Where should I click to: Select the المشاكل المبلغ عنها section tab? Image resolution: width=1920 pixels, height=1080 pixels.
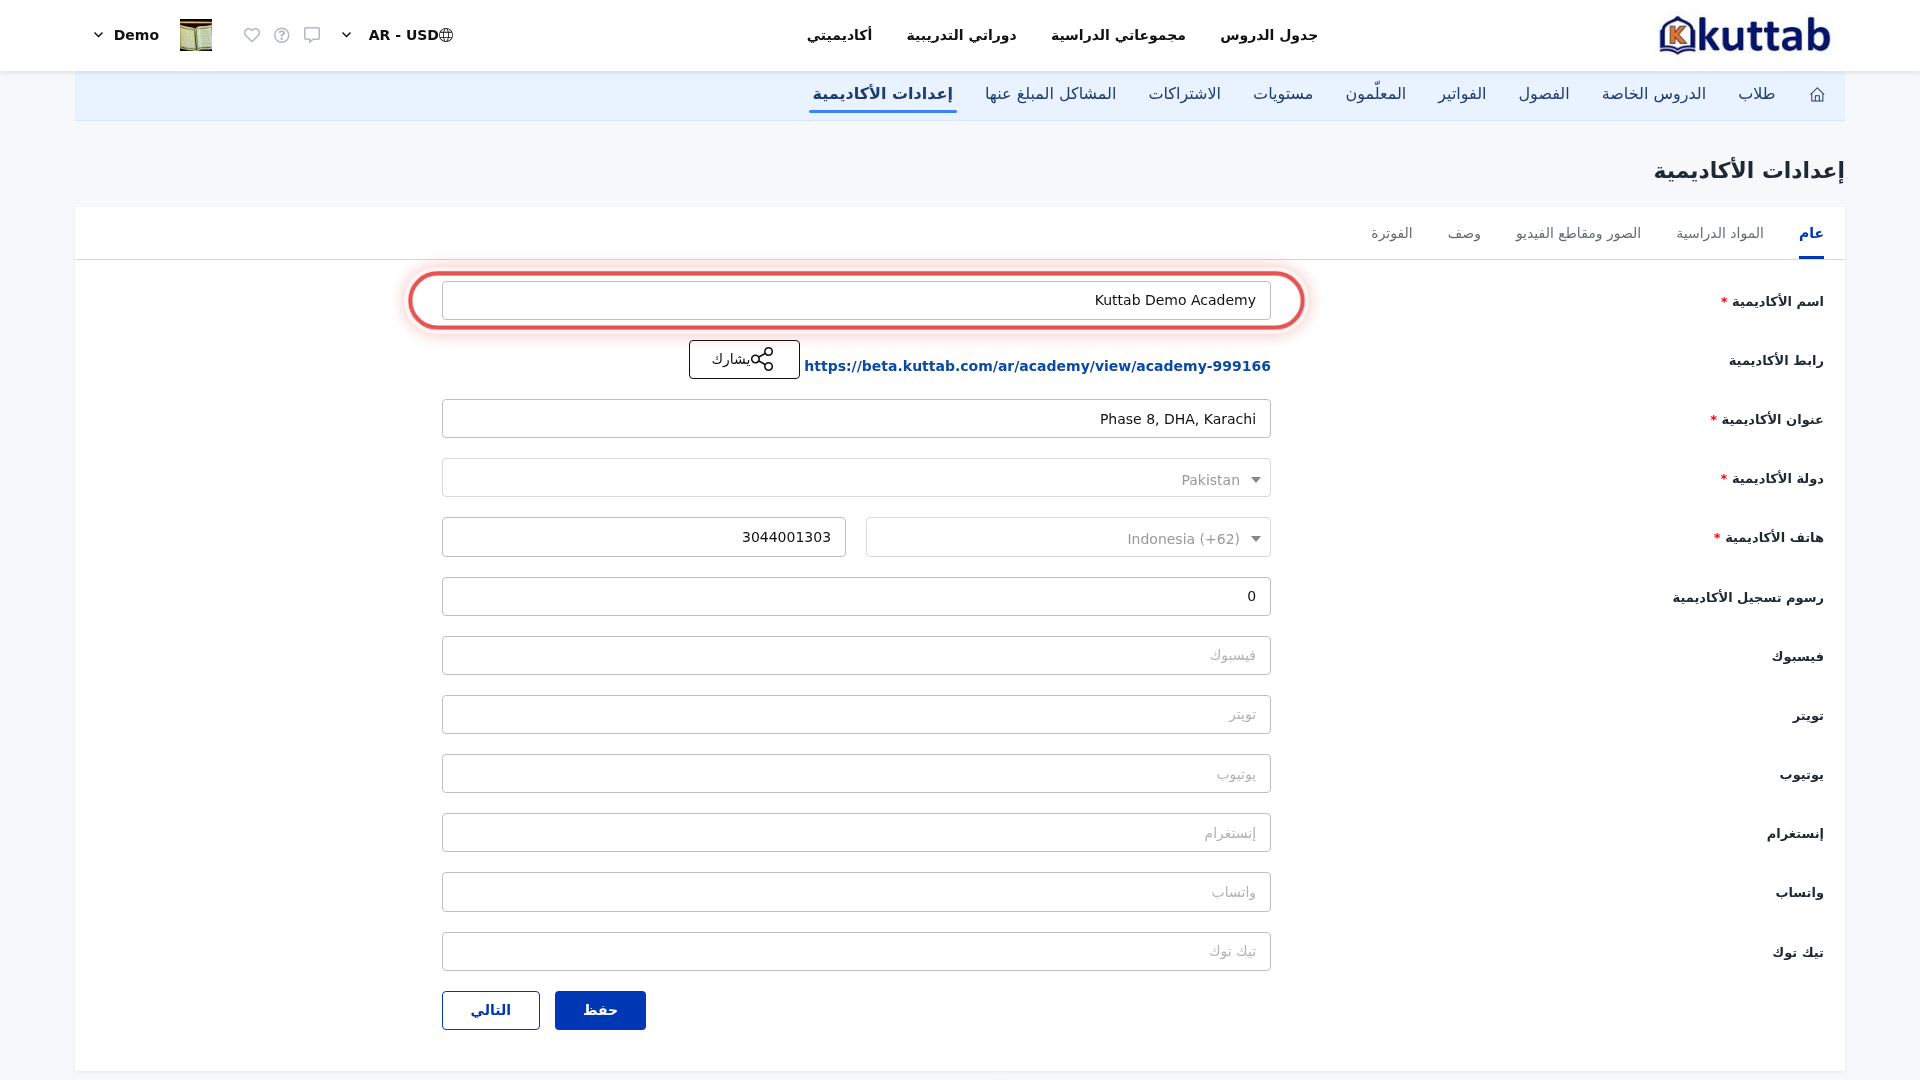1050,94
